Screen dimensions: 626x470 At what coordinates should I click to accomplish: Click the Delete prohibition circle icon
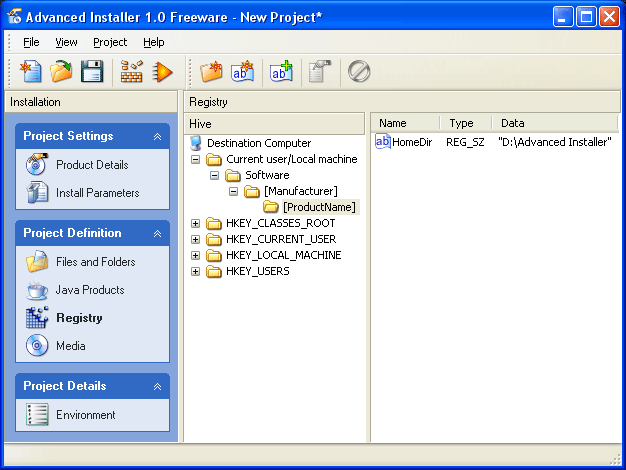(x=359, y=72)
